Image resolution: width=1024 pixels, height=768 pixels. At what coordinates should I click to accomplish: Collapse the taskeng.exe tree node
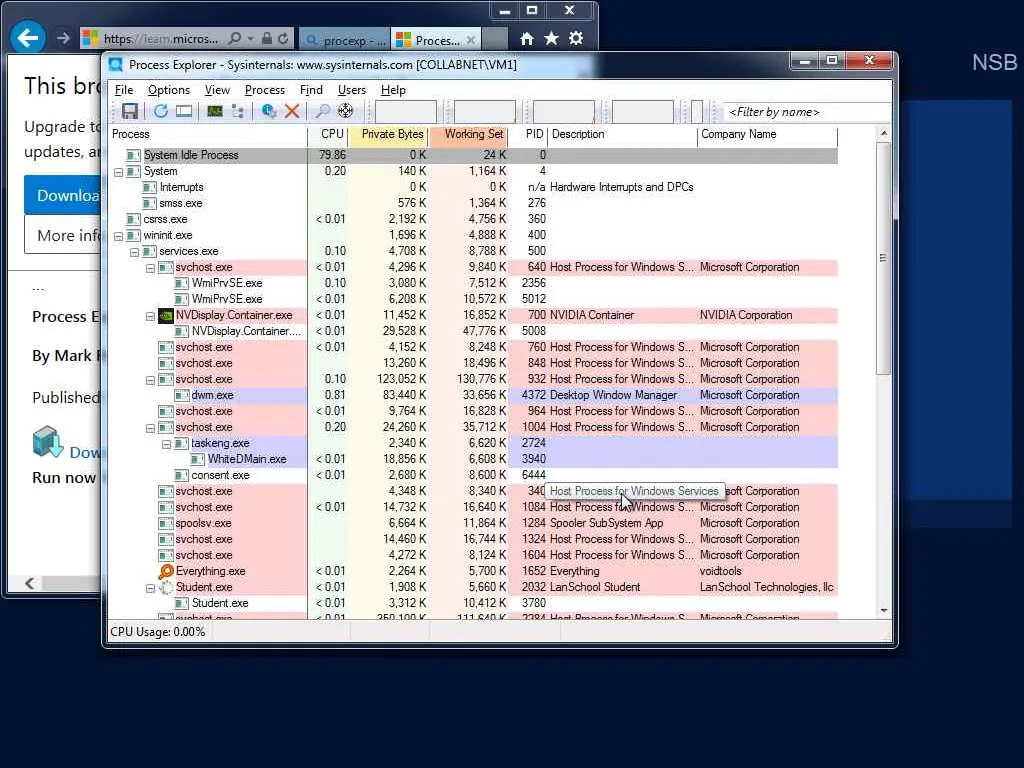pyautogui.click(x=166, y=444)
